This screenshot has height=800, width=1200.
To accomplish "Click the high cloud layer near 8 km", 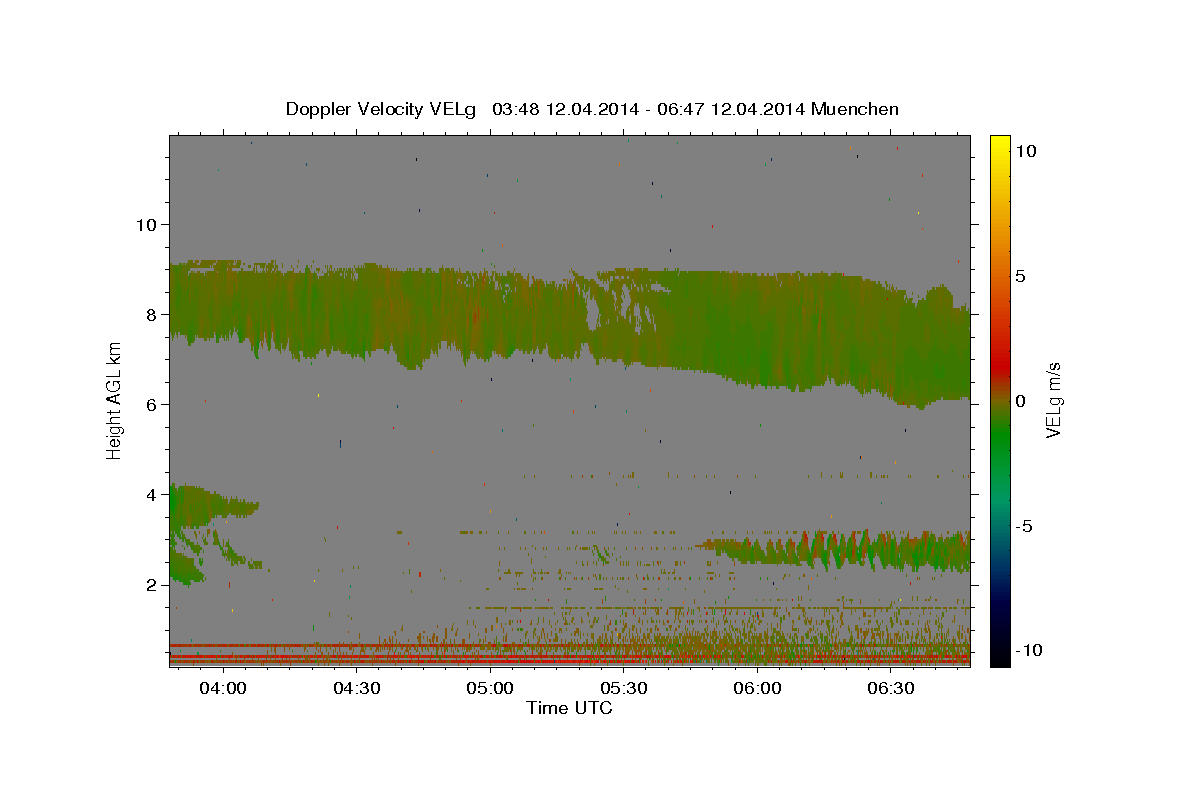I will click(570, 325).
